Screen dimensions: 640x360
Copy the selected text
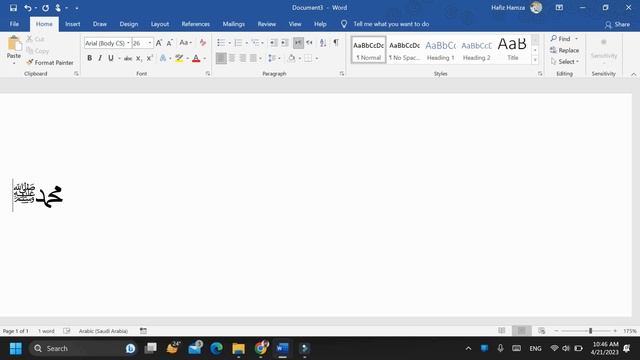[x=38, y=51]
